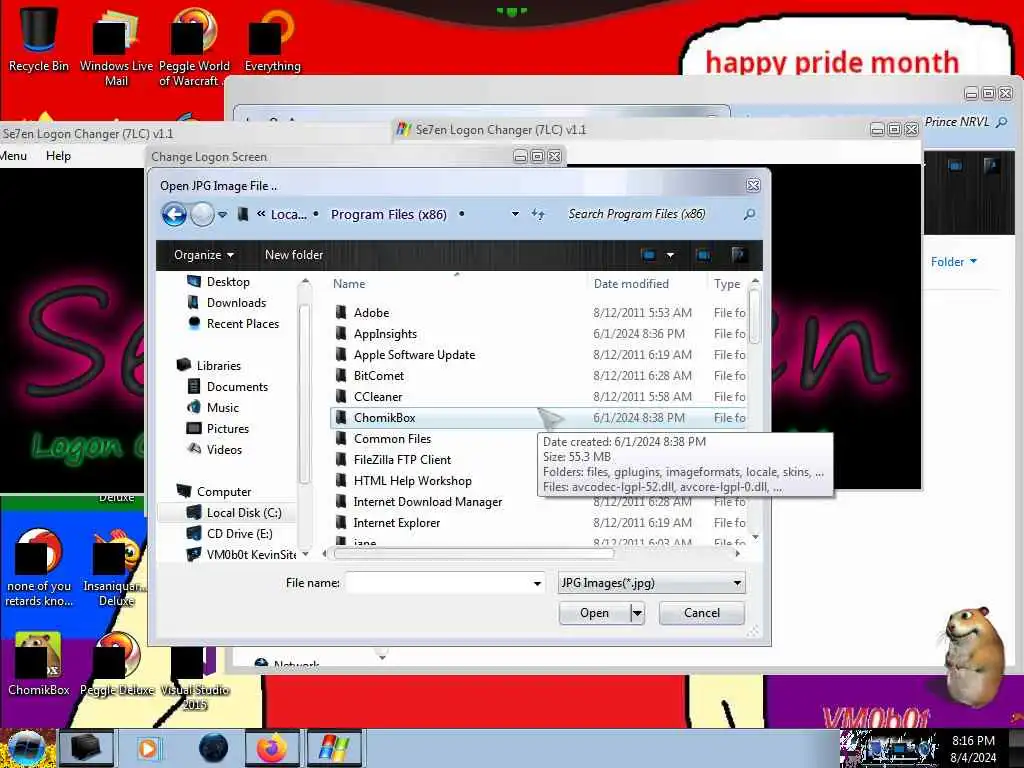This screenshot has height=768, width=1024.
Task: Click the Program Files (x86) breadcrumb
Action: point(389,214)
